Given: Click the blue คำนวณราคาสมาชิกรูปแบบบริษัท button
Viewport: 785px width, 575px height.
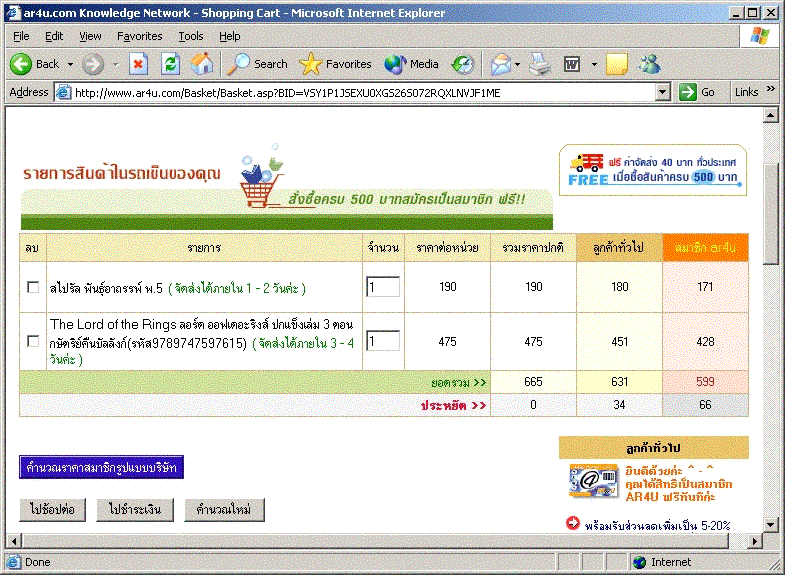Looking at the screenshot, I should tap(101, 468).
